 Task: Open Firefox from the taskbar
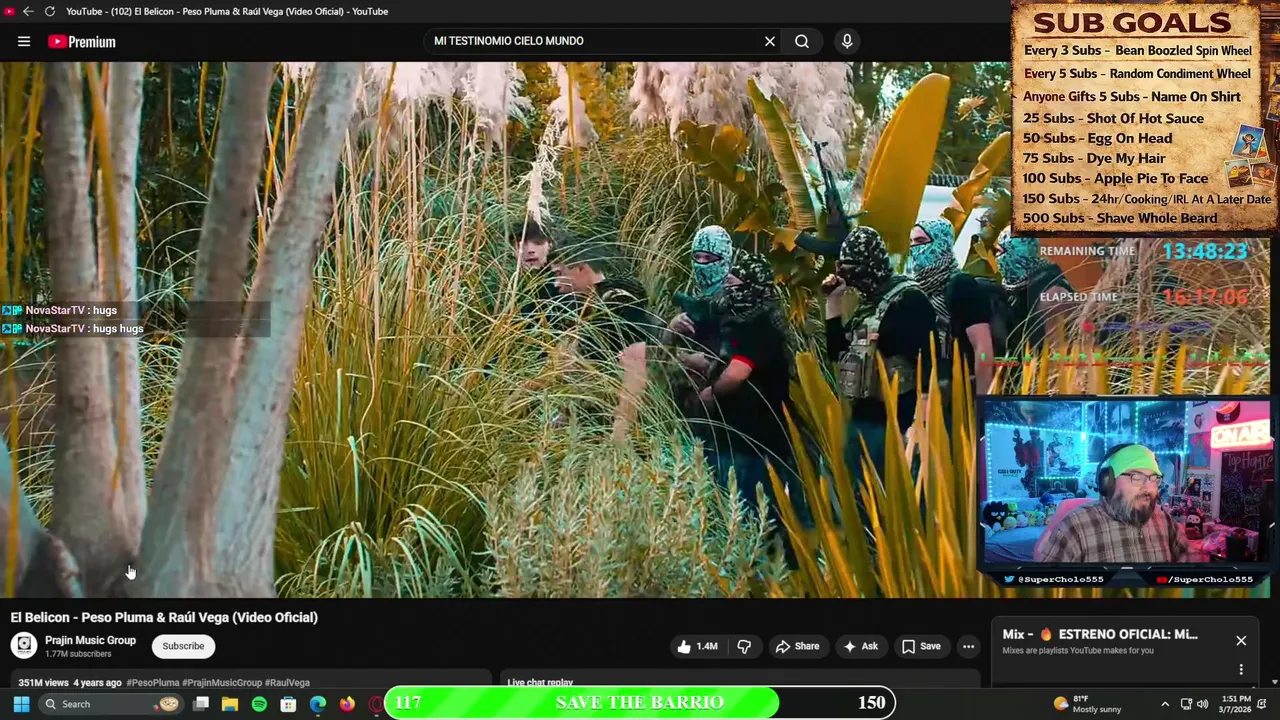[x=347, y=704]
